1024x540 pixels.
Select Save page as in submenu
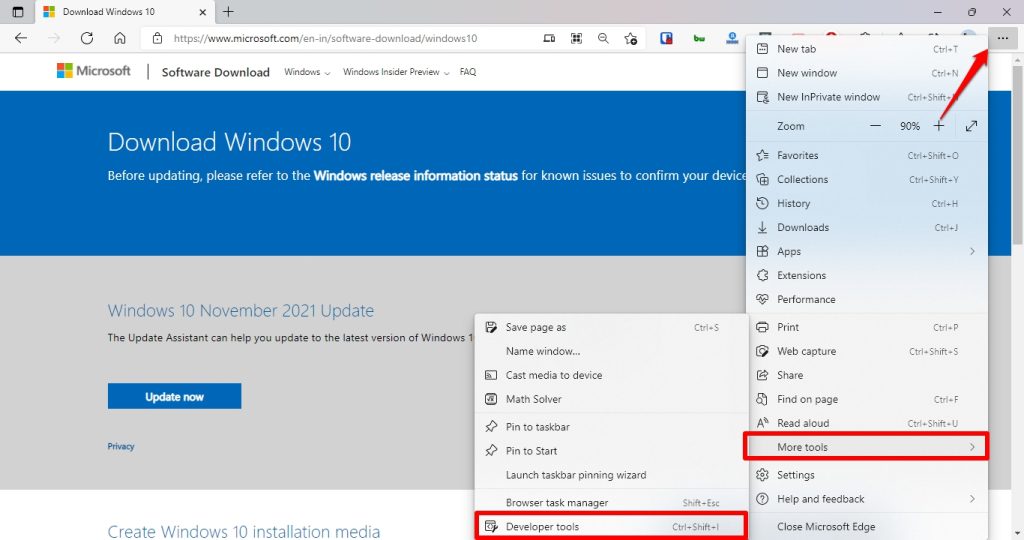point(611,327)
